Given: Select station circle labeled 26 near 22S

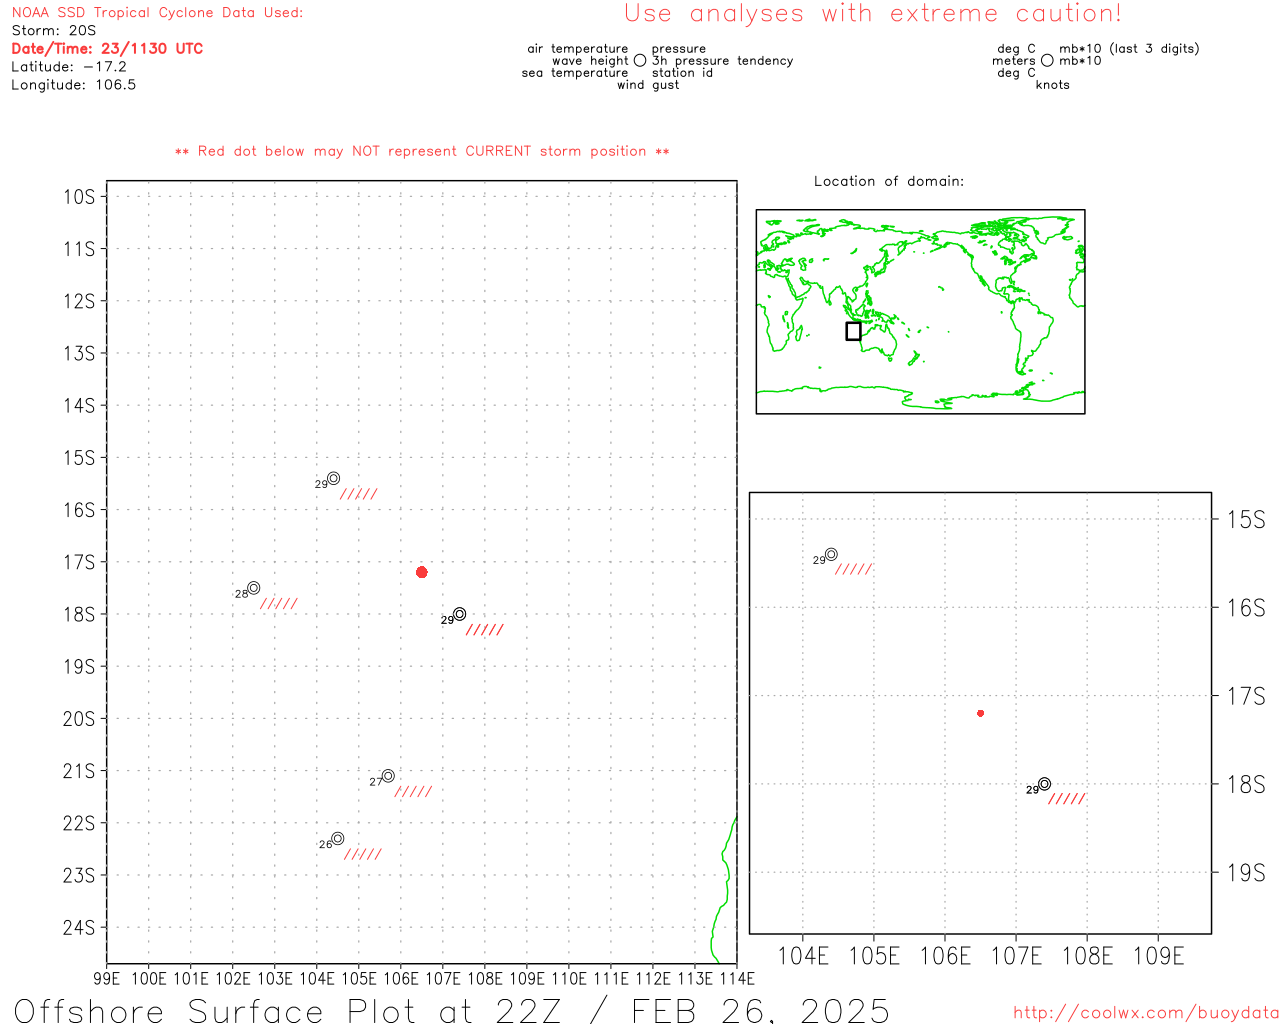Looking at the screenshot, I should point(338,839).
